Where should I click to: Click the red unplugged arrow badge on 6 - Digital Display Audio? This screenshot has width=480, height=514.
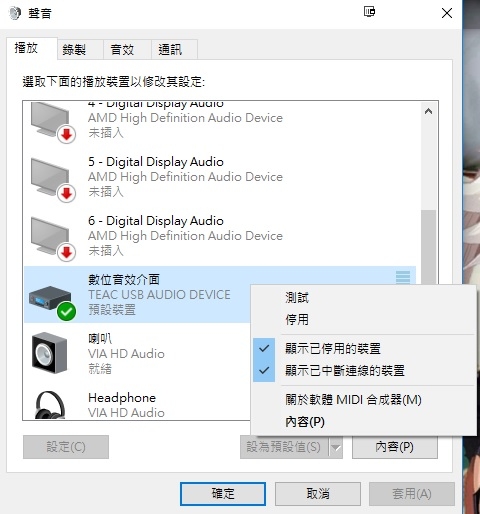pyautogui.click(x=67, y=252)
